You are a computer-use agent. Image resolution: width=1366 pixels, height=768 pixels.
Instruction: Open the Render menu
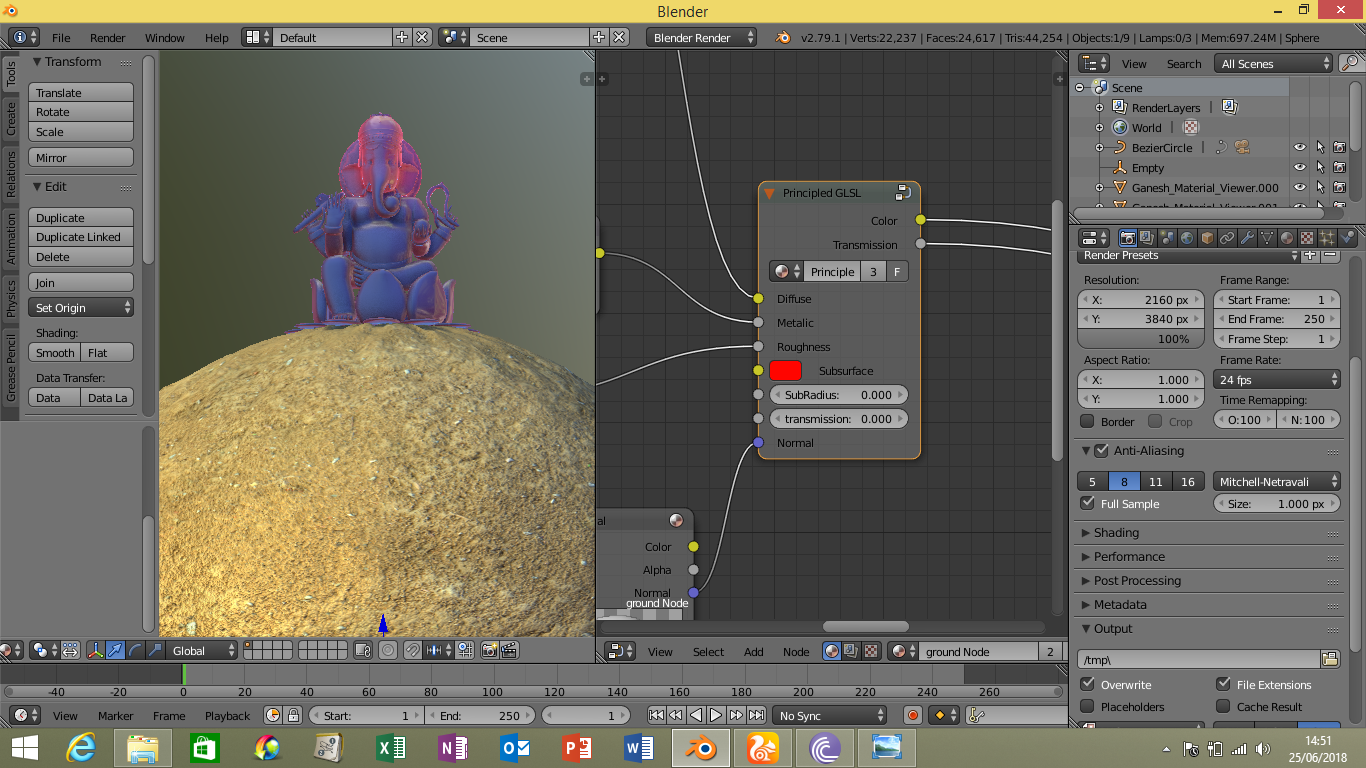click(108, 38)
